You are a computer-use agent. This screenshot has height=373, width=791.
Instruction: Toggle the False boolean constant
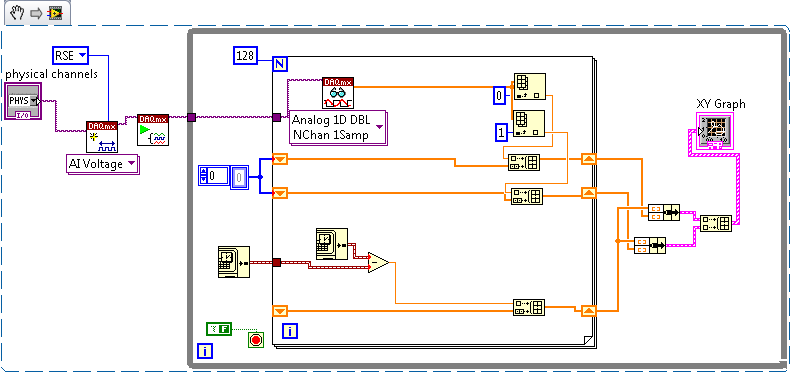[219, 329]
